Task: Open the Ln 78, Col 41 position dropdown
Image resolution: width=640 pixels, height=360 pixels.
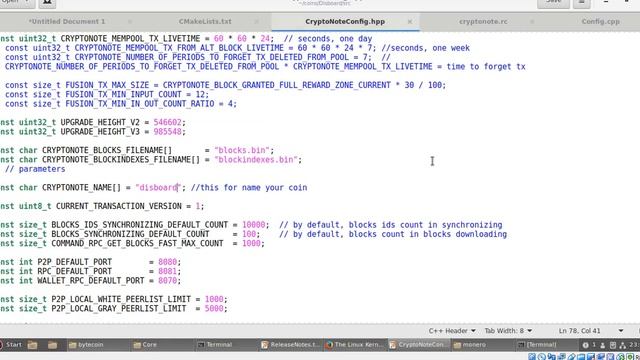Action: pos(591,331)
